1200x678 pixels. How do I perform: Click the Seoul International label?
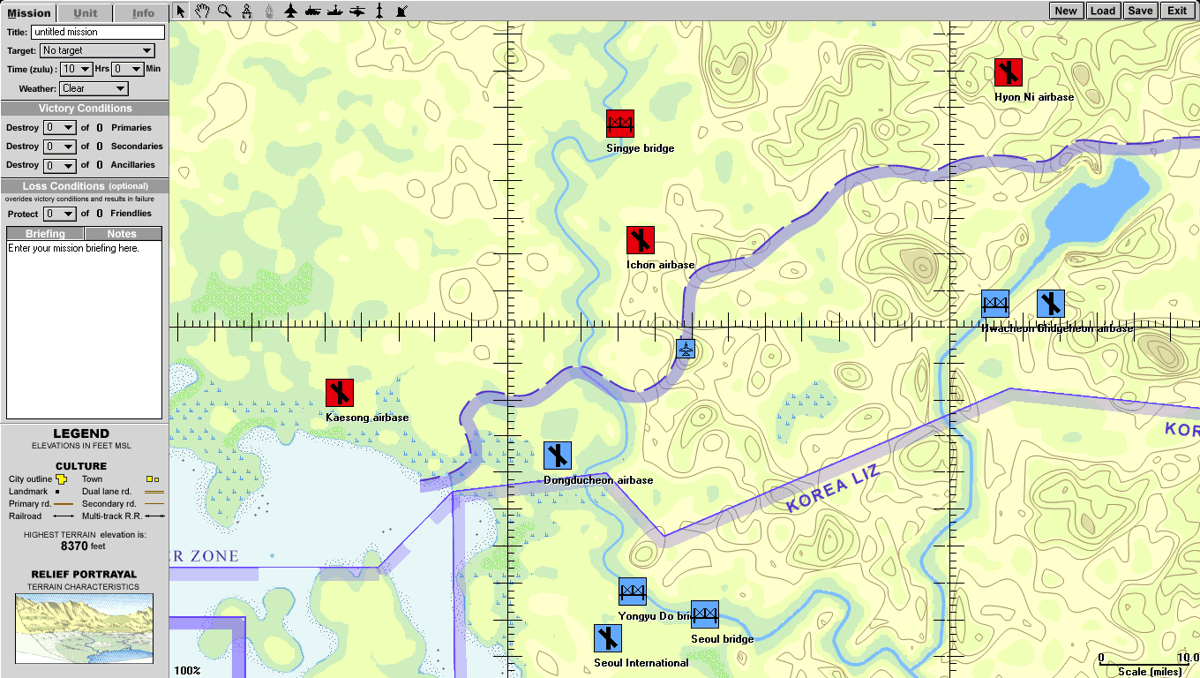[641, 663]
